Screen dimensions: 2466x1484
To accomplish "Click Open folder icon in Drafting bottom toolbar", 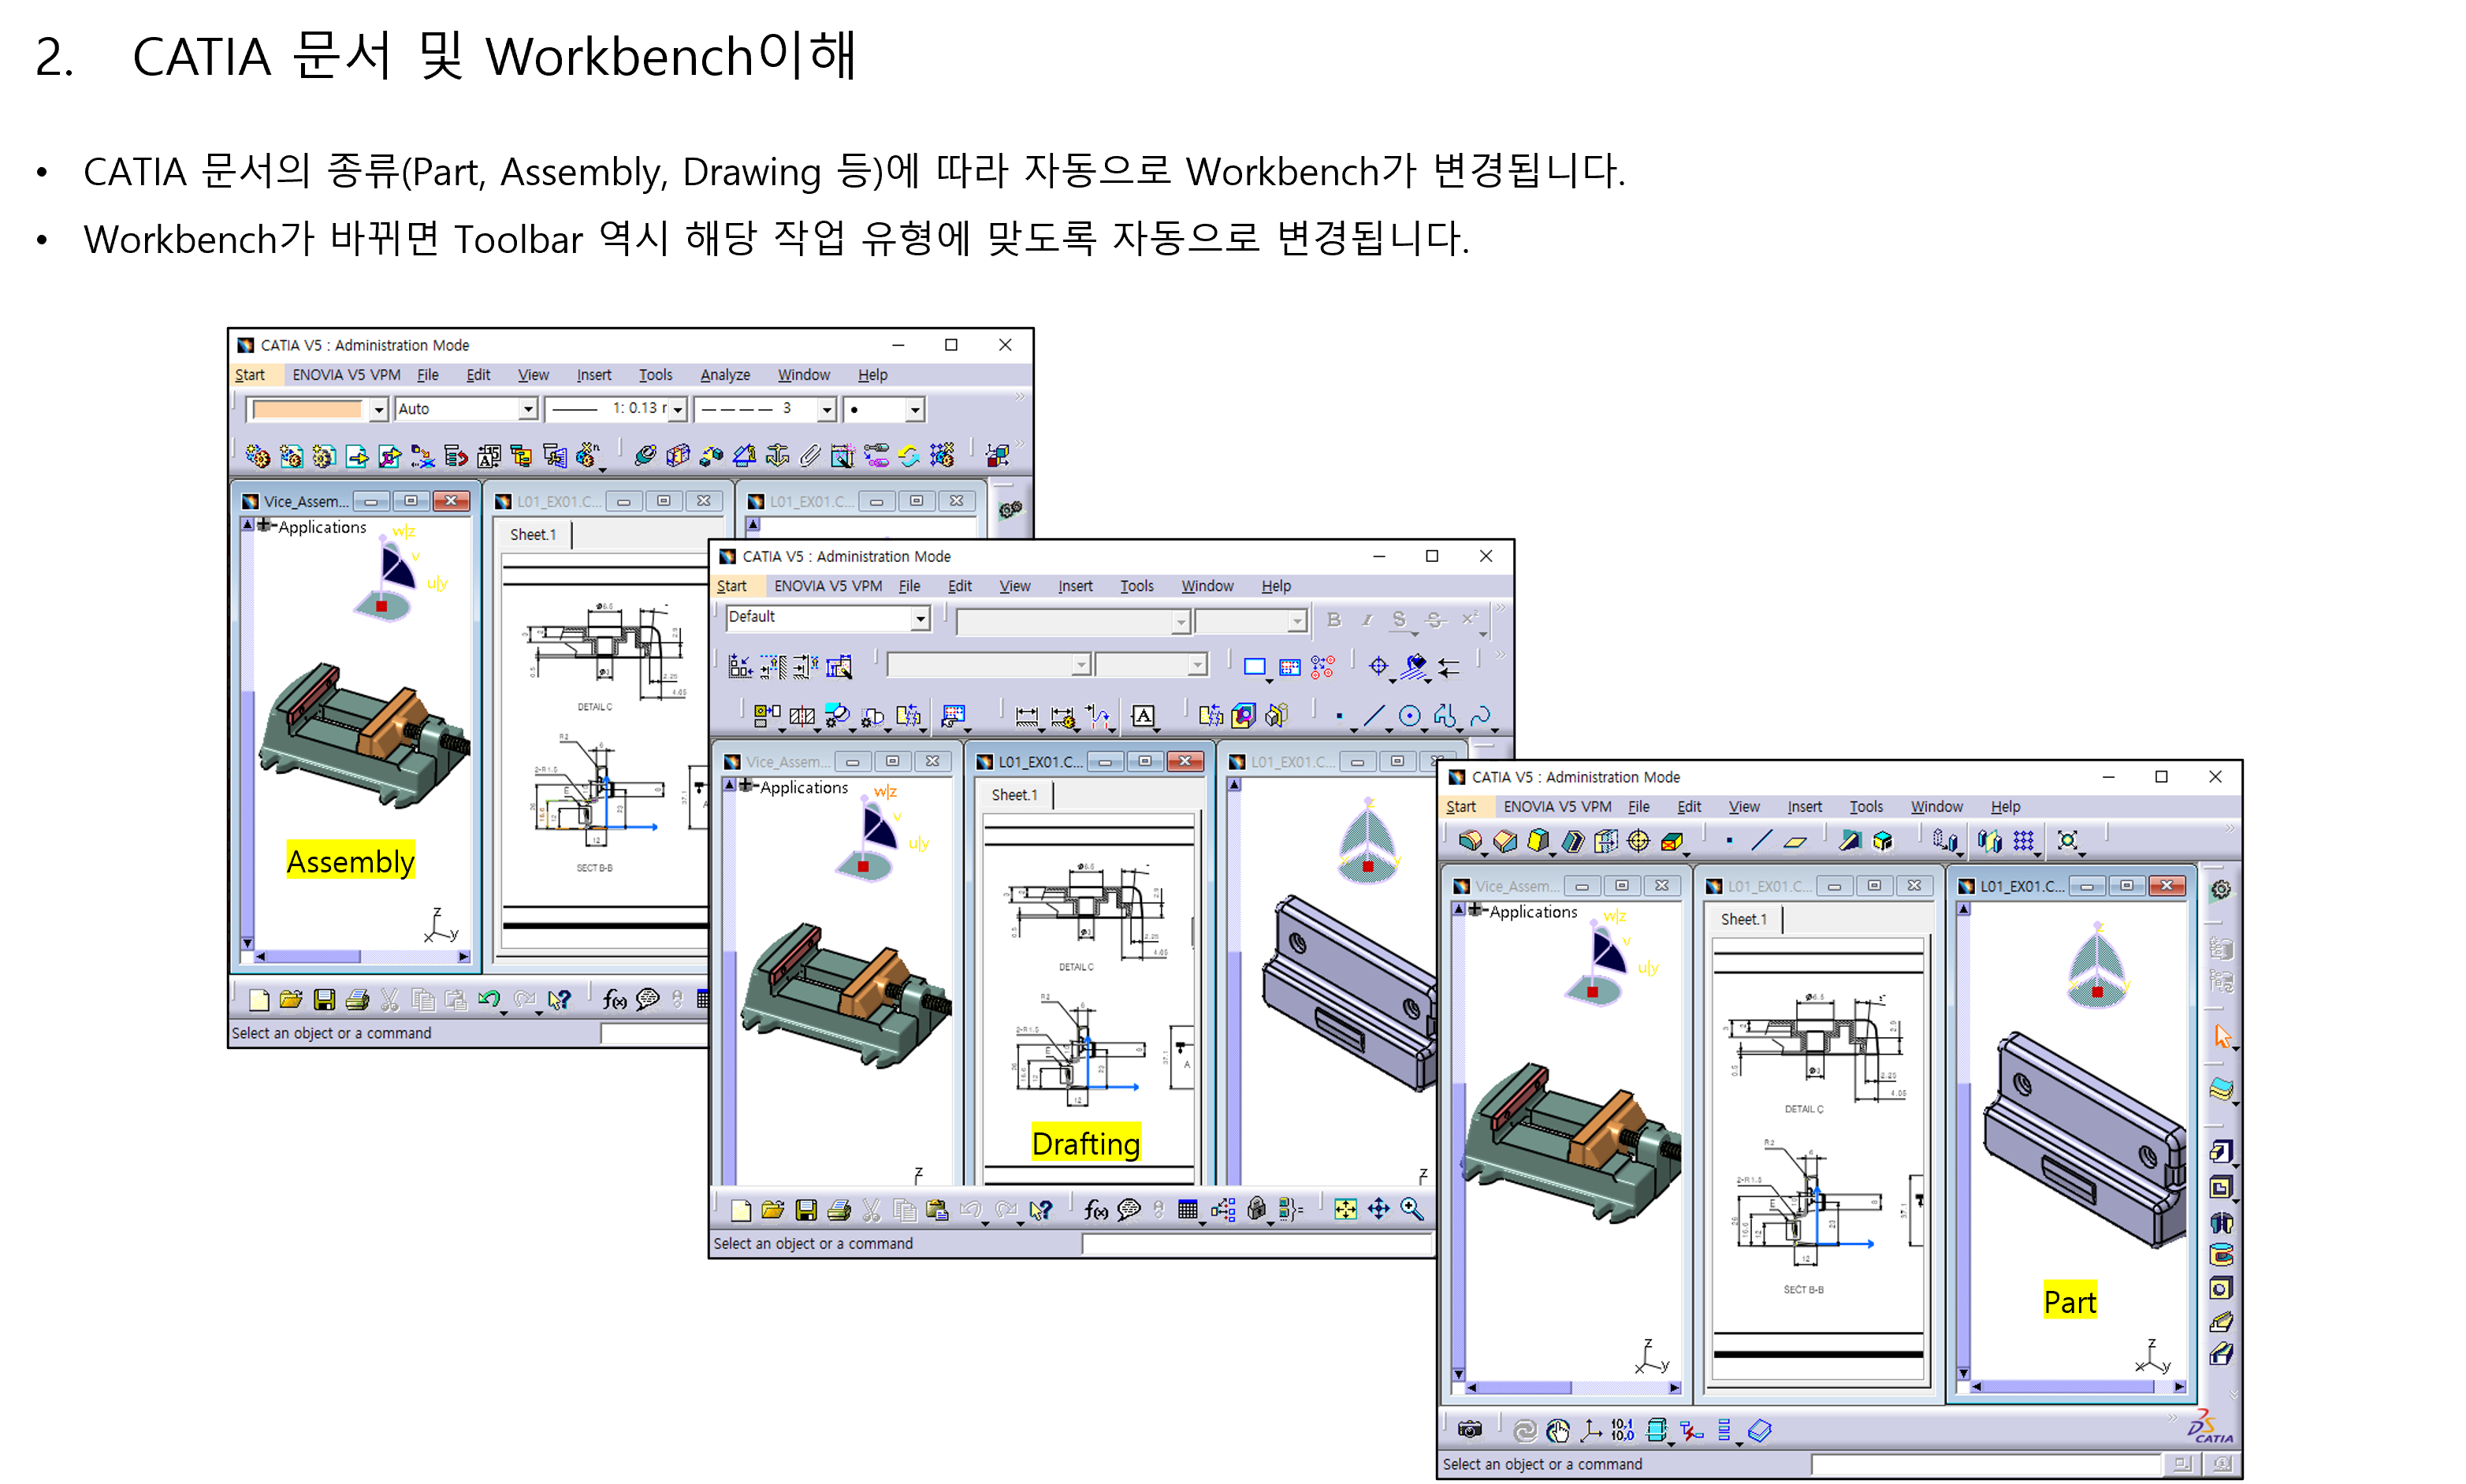I will 772,1210.
